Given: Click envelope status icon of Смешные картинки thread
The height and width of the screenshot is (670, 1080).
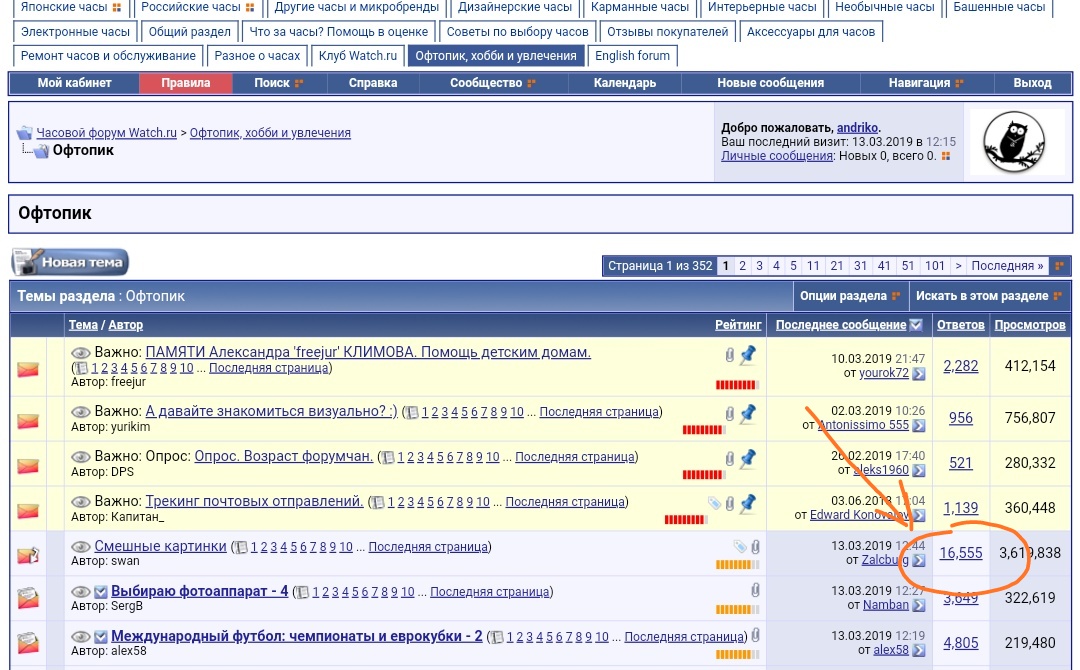Looking at the screenshot, I should coord(28,555).
